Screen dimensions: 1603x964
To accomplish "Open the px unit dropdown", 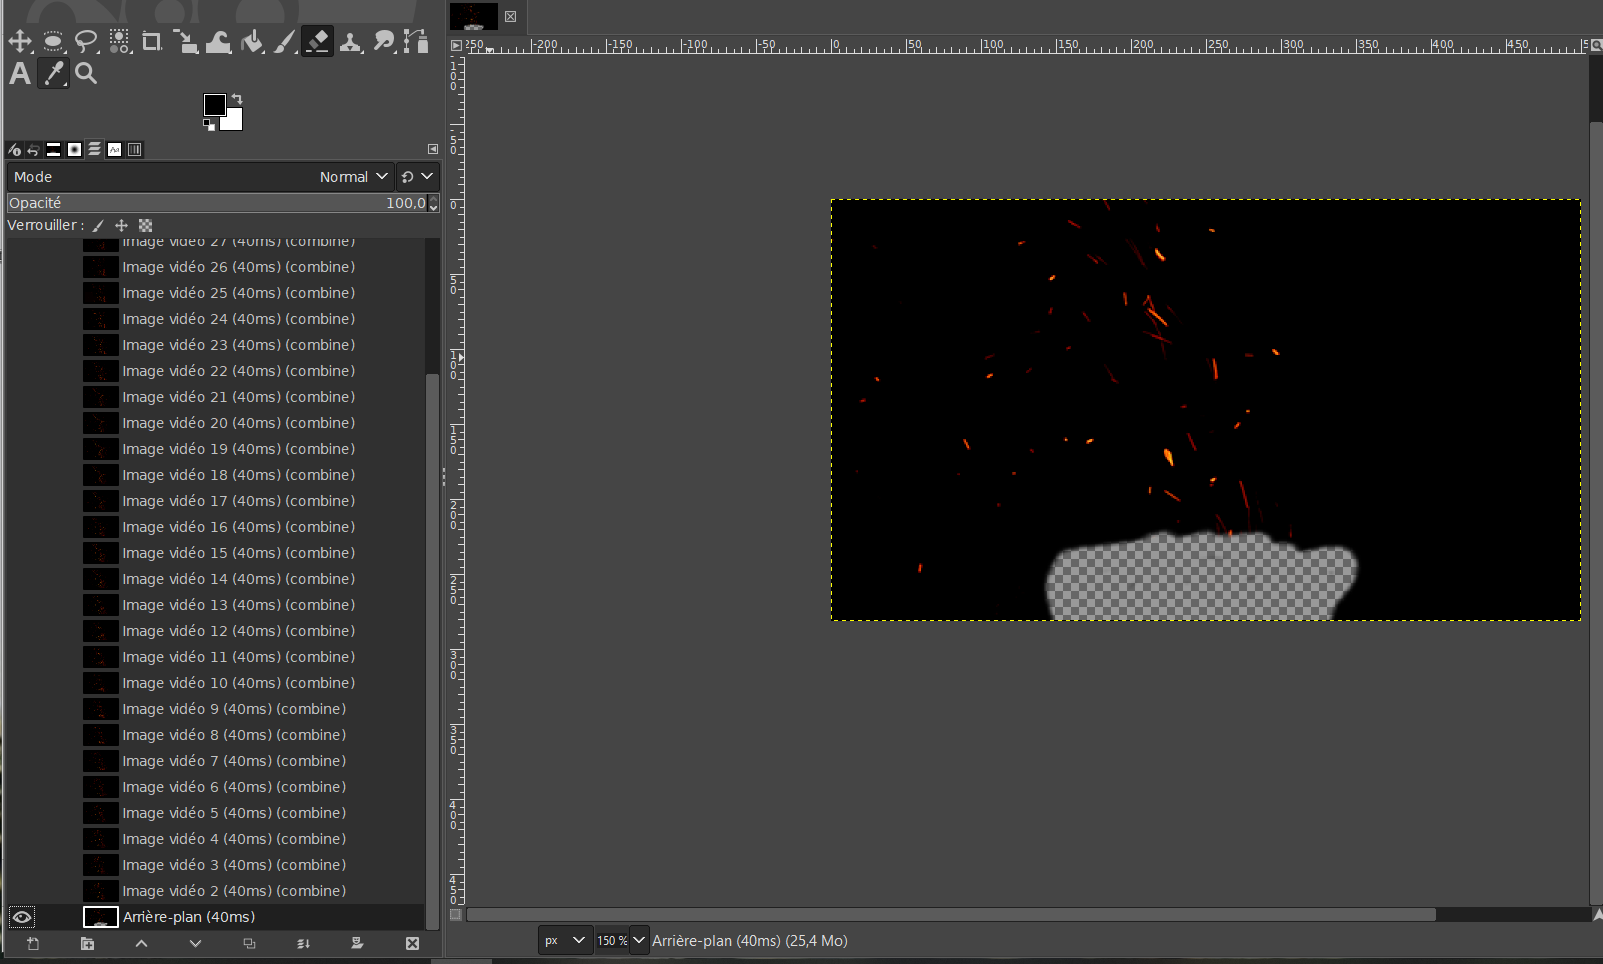I will pos(565,940).
